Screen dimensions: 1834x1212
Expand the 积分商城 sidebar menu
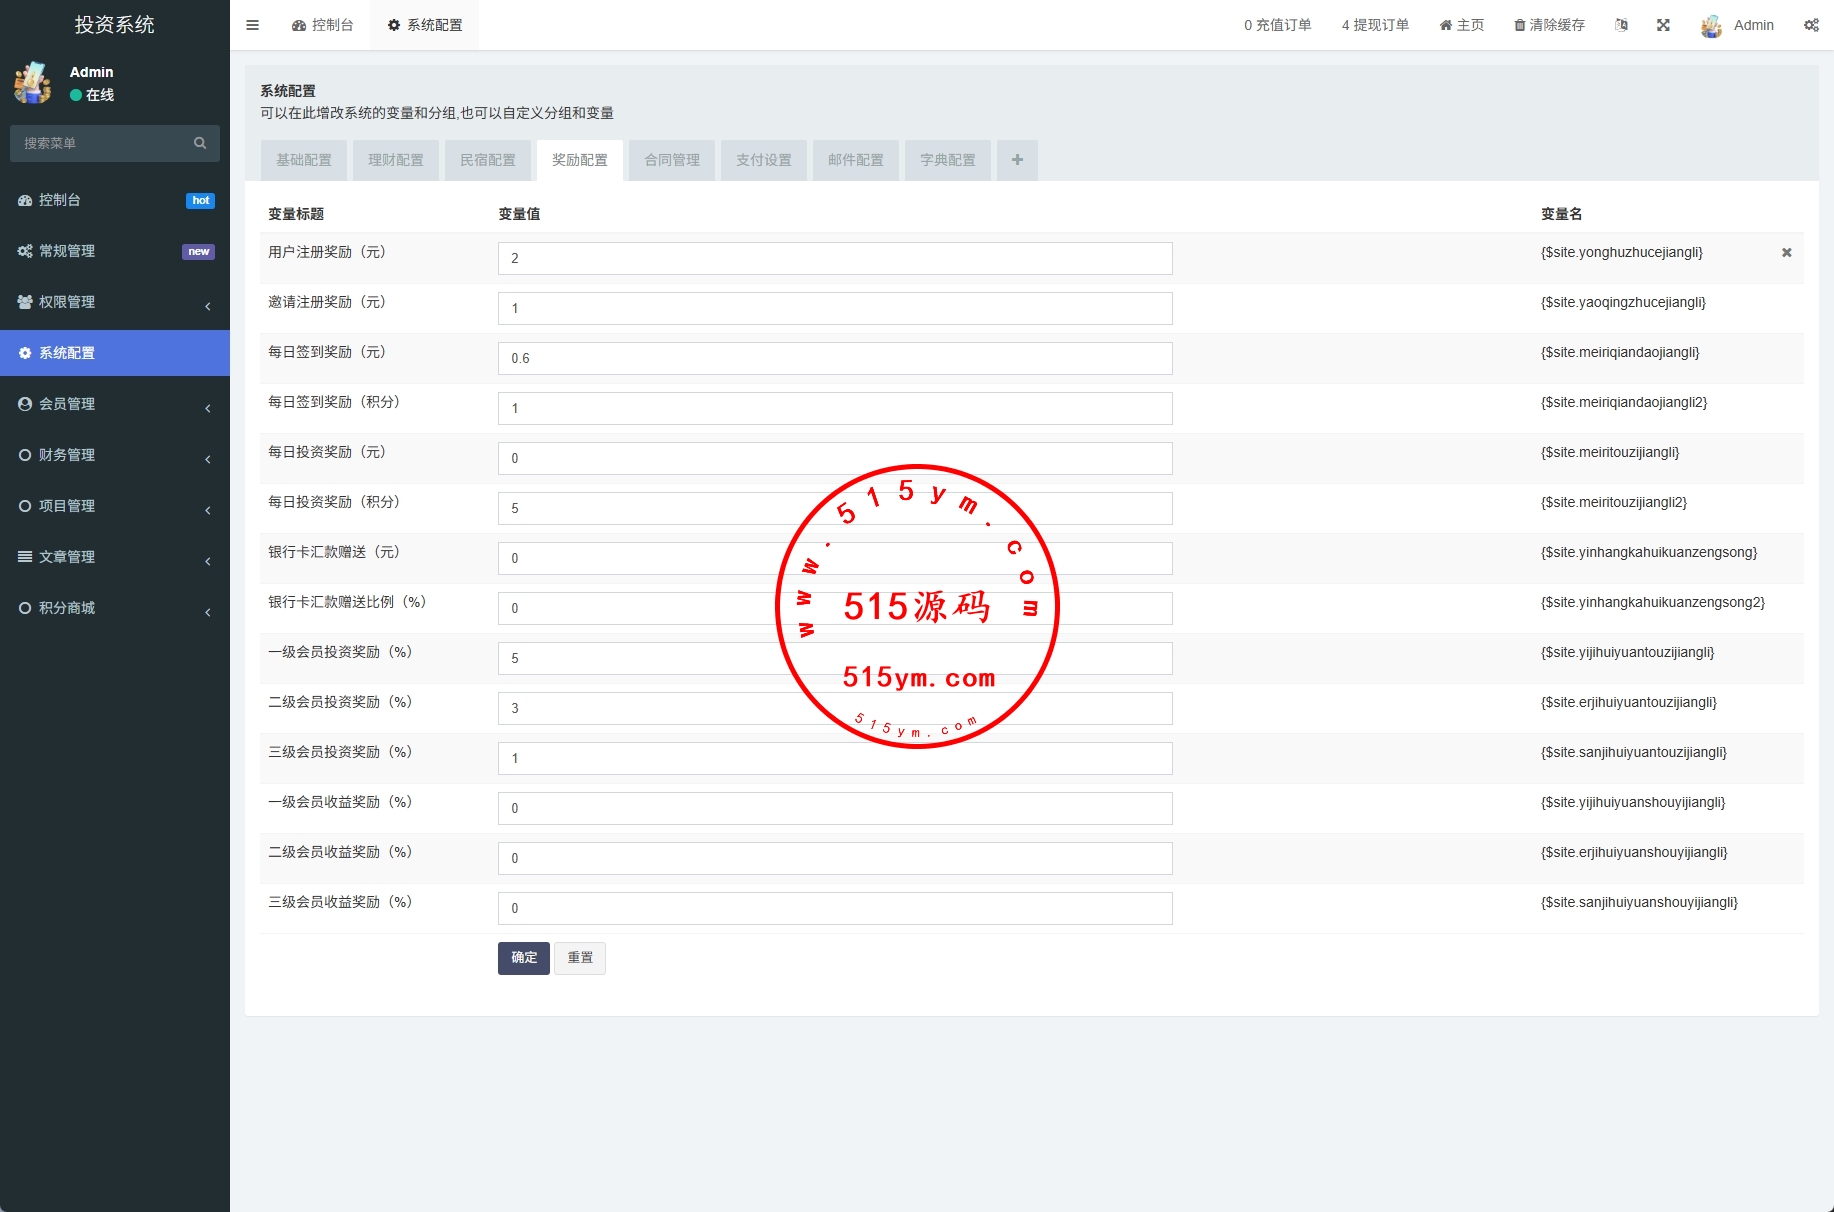tap(114, 608)
